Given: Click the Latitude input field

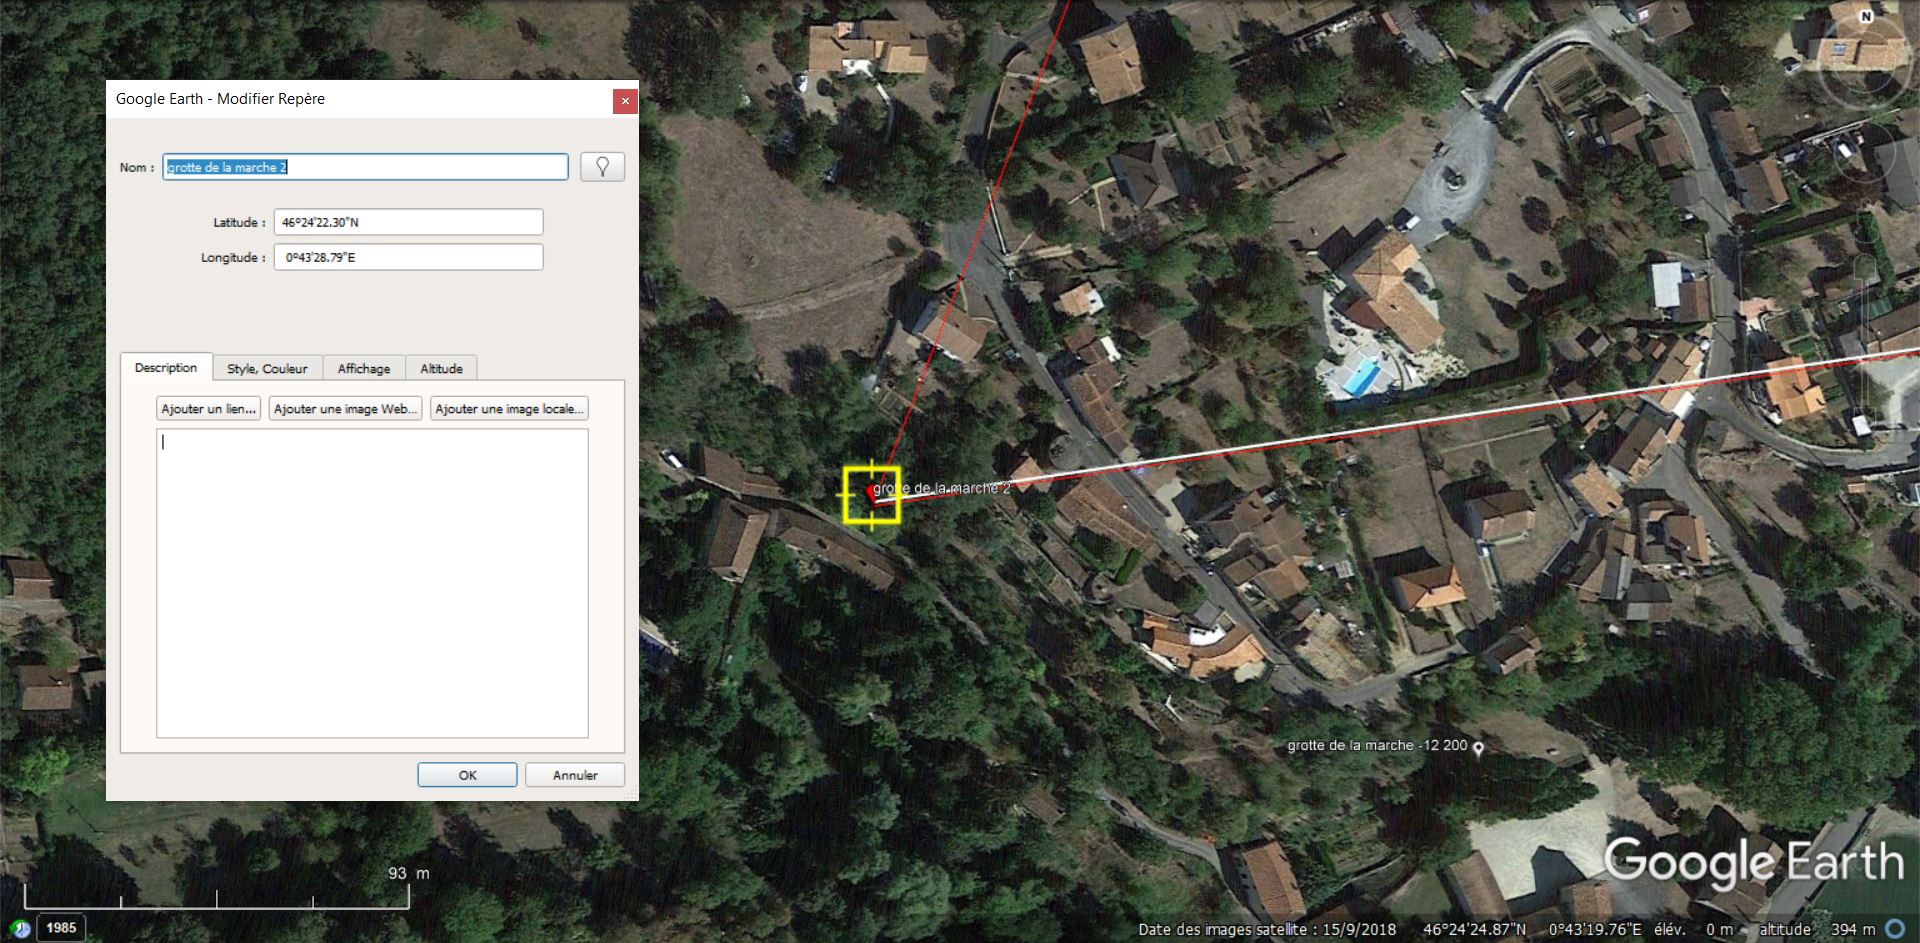Looking at the screenshot, I should [408, 222].
